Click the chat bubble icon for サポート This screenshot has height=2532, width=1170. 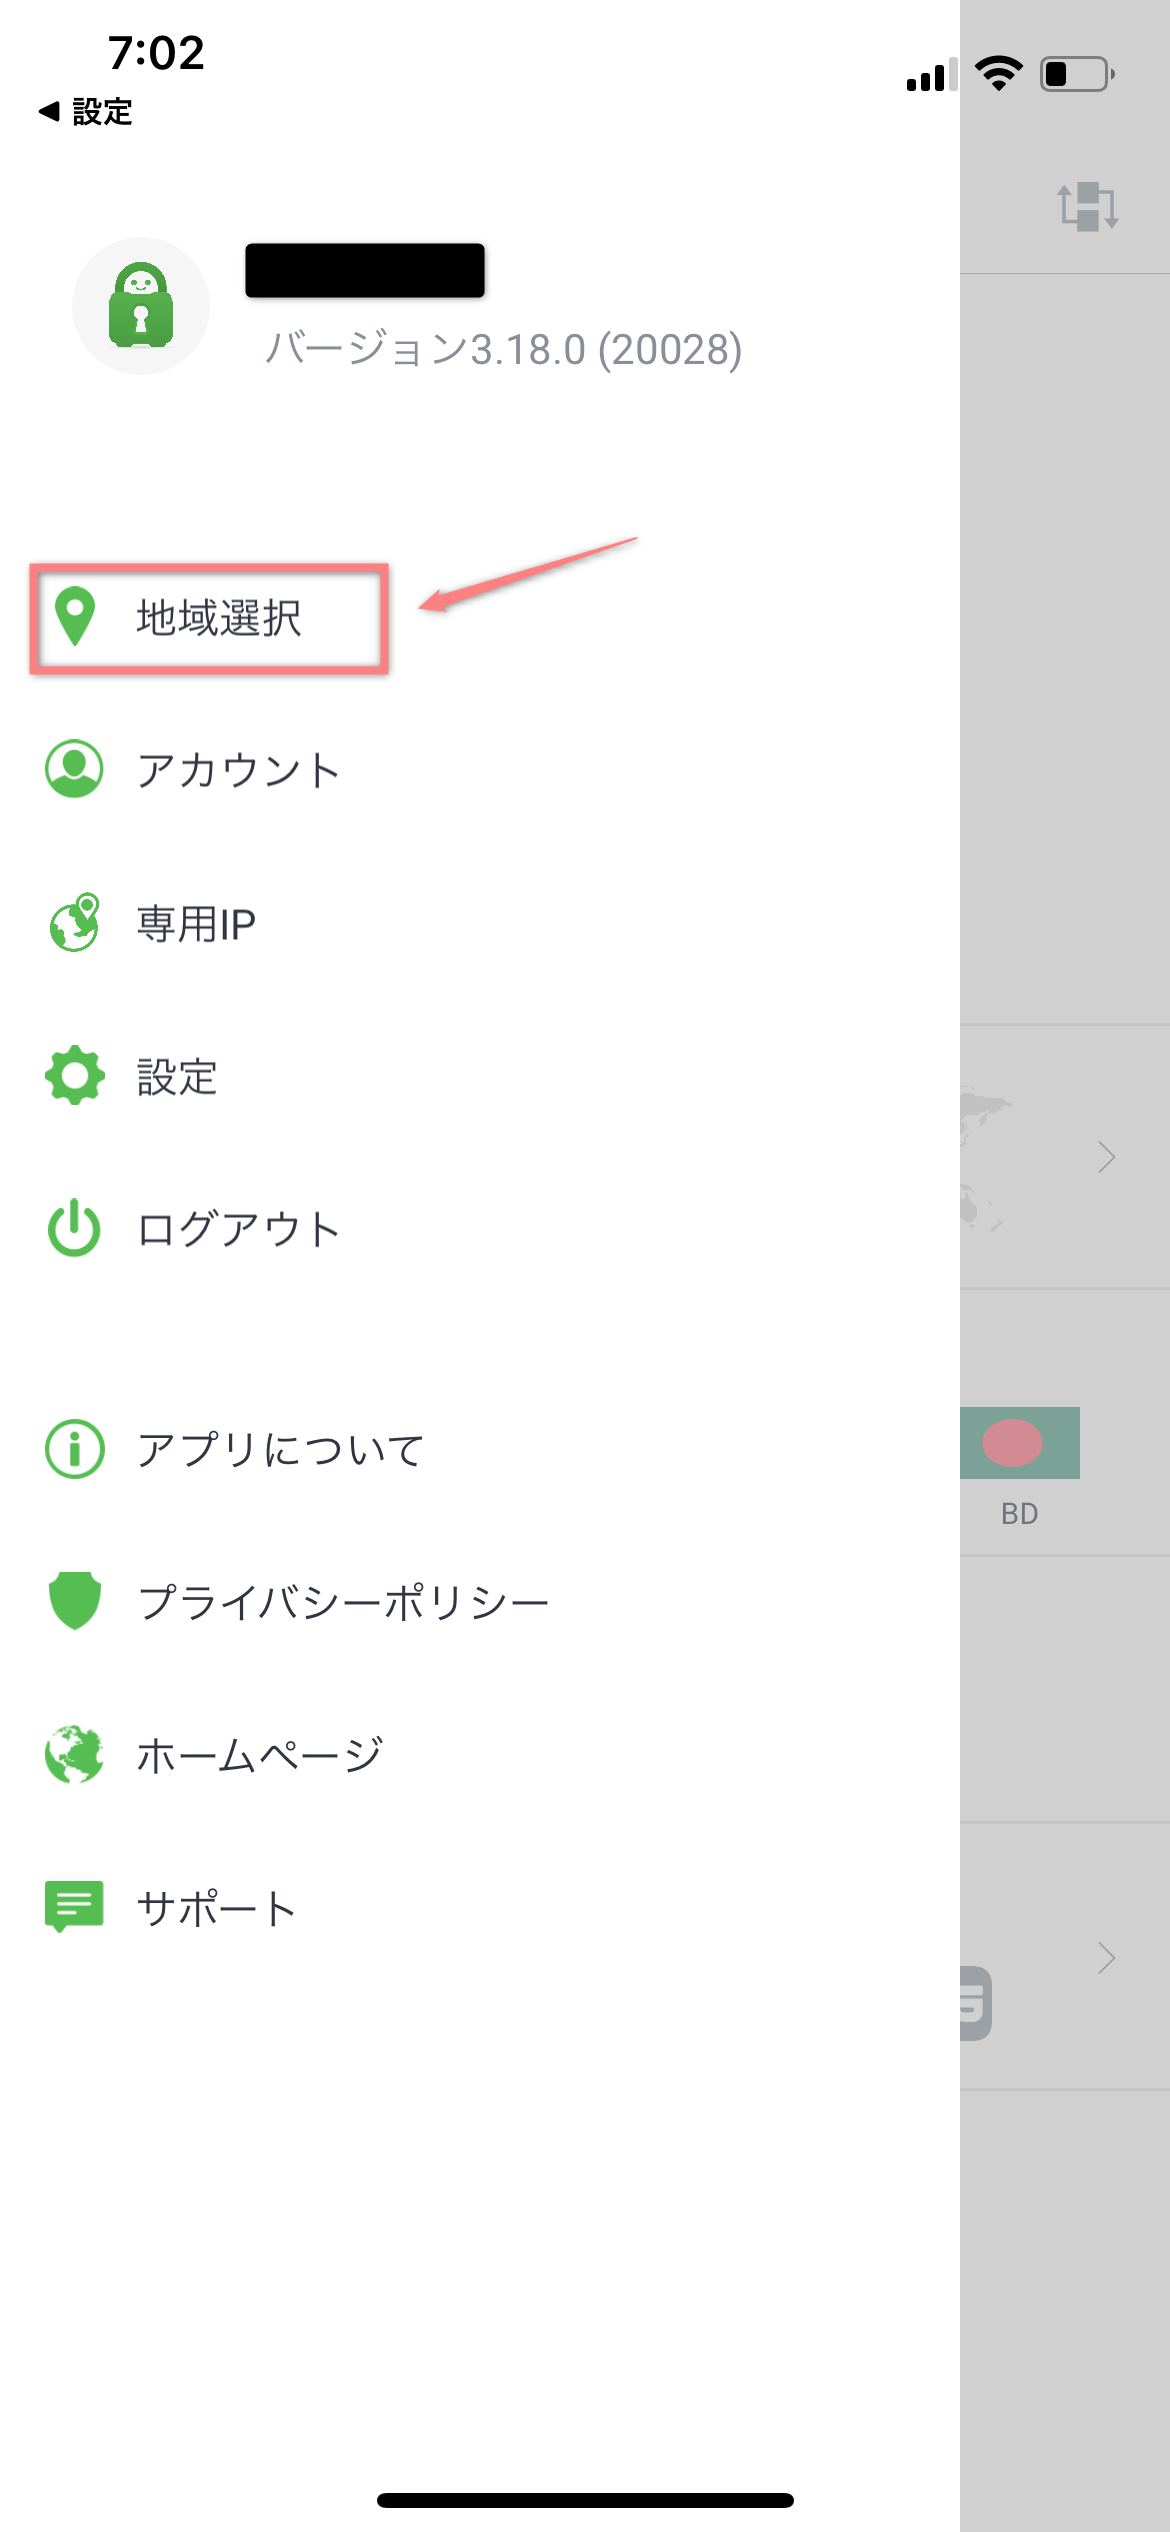pos(75,1905)
